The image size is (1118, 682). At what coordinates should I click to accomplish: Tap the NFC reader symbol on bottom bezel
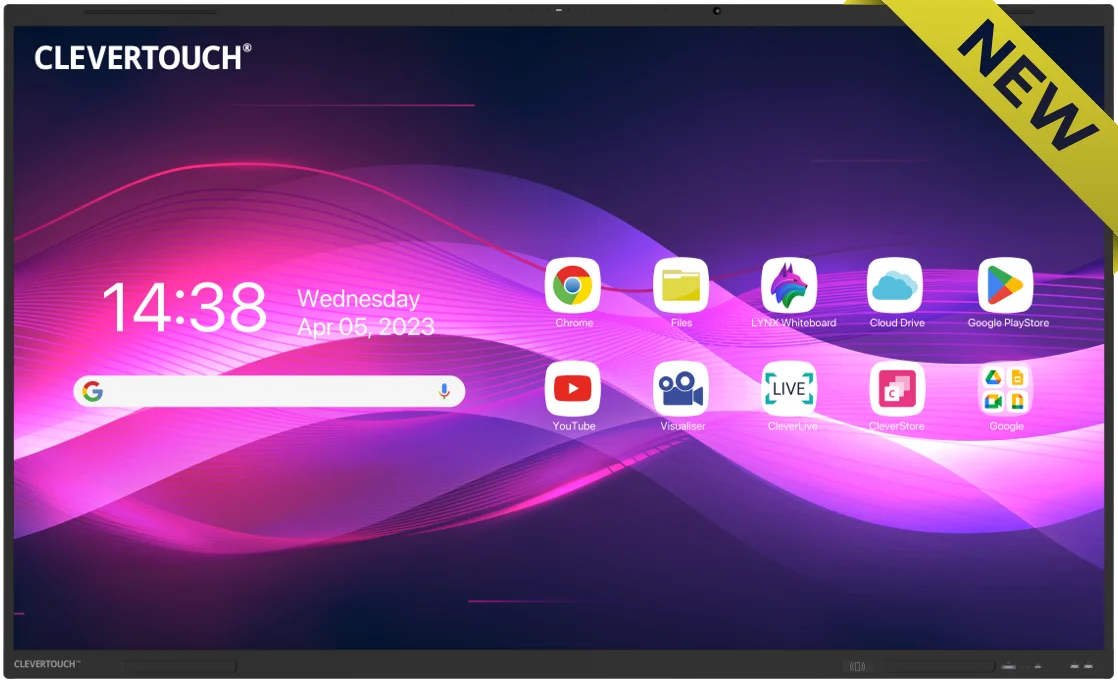(857, 666)
